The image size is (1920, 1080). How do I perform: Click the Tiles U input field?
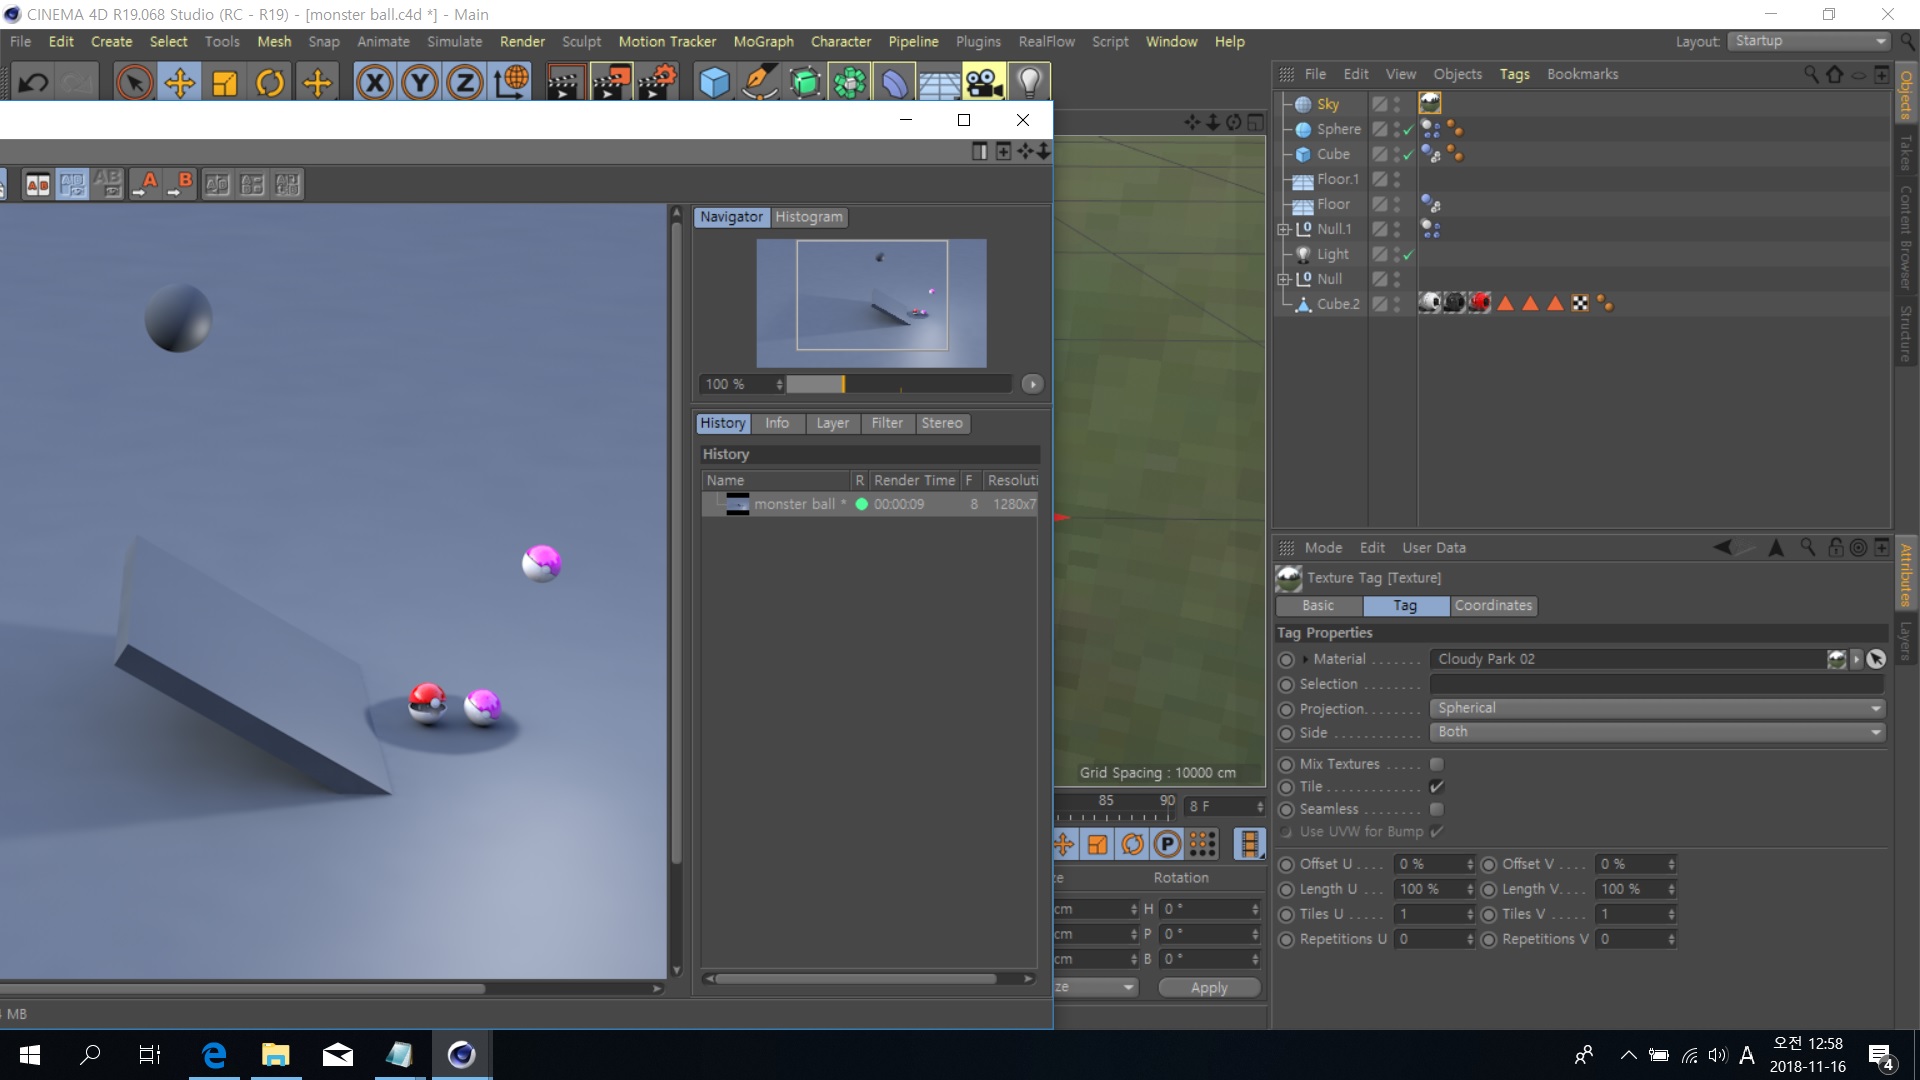[1428, 914]
